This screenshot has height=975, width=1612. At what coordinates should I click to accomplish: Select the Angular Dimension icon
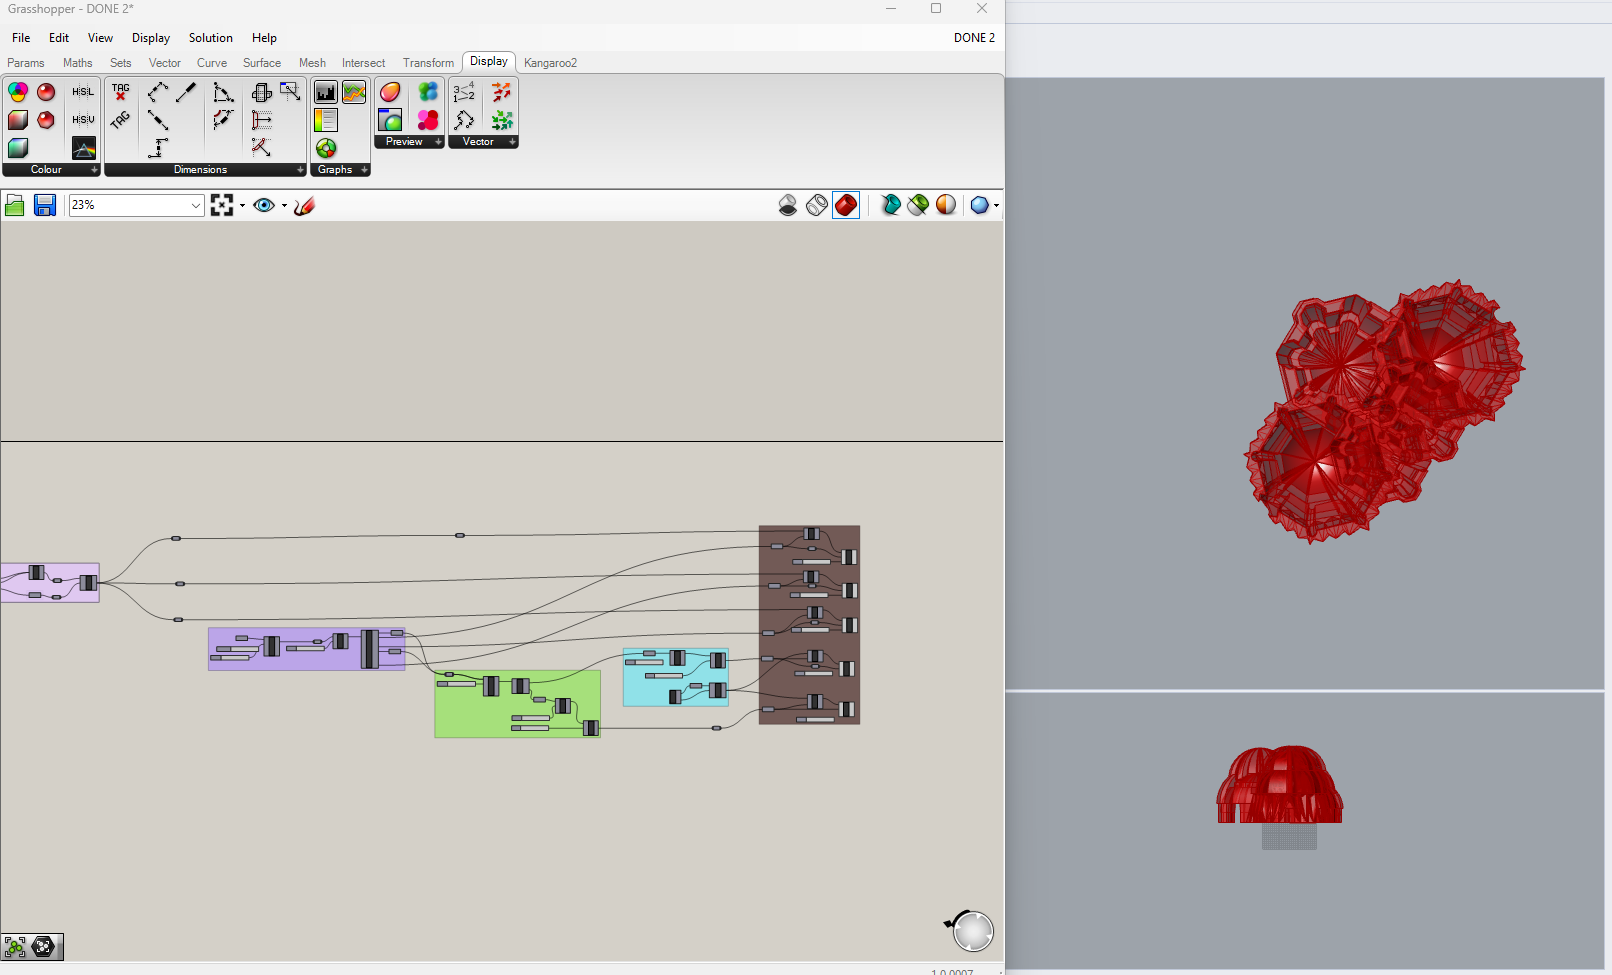pos(224,92)
